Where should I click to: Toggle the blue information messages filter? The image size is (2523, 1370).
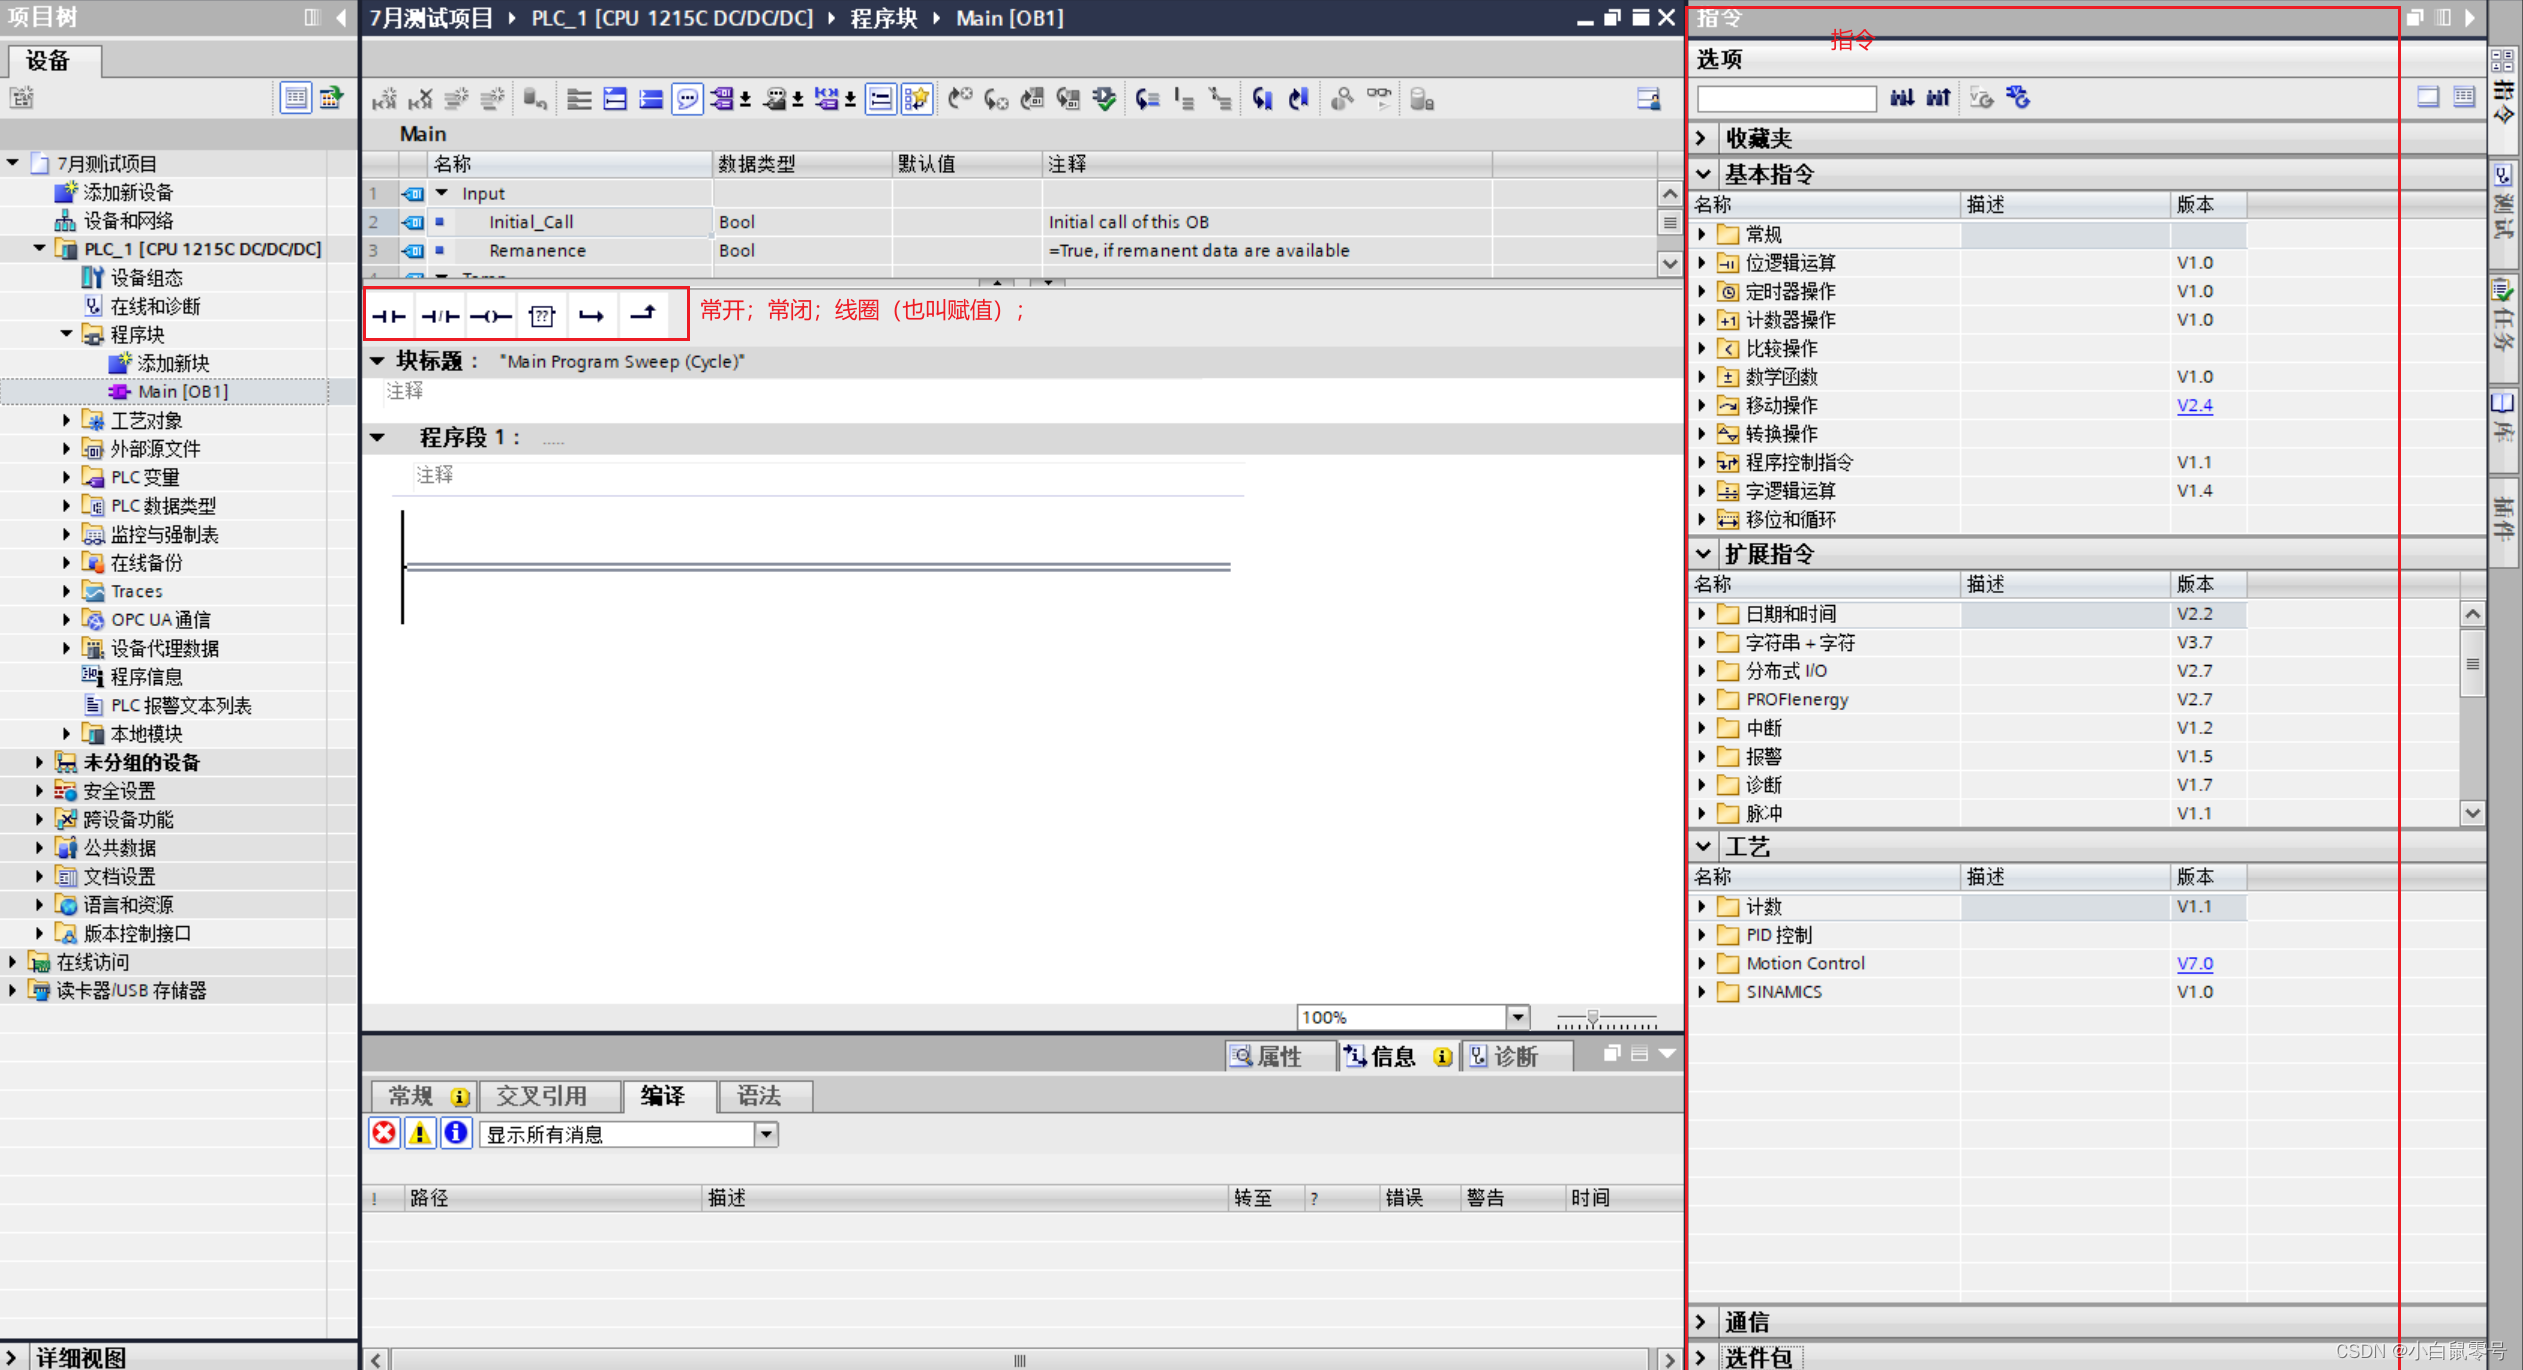pyautogui.click(x=456, y=1133)
